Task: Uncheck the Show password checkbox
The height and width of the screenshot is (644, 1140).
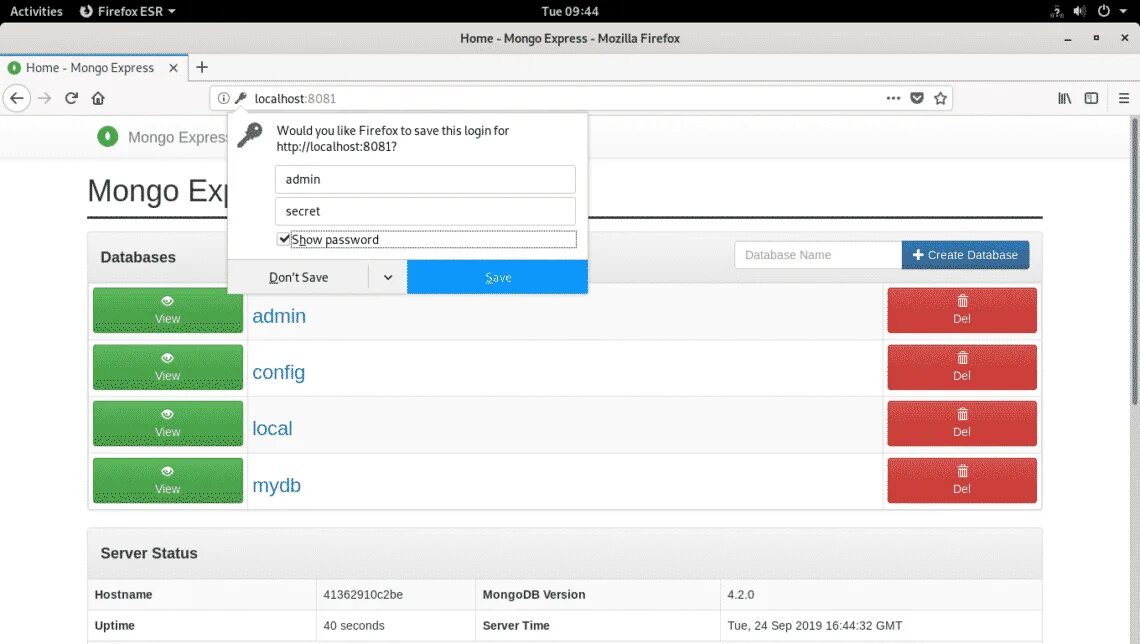Action: pyautogui.click(x=284, y=239)
